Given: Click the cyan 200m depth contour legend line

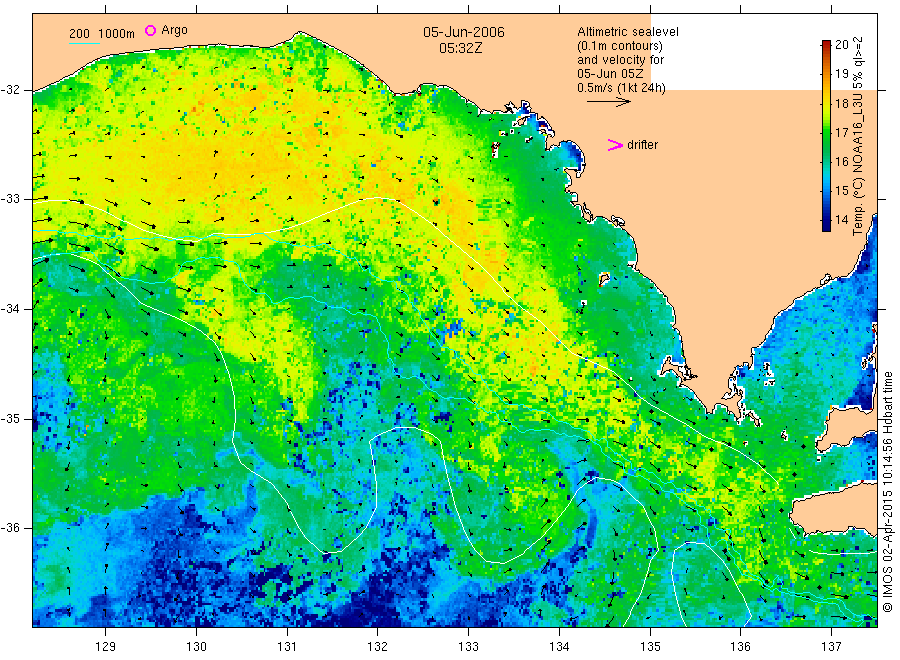Looking at the screenshot, I should [x=84, y=43].
